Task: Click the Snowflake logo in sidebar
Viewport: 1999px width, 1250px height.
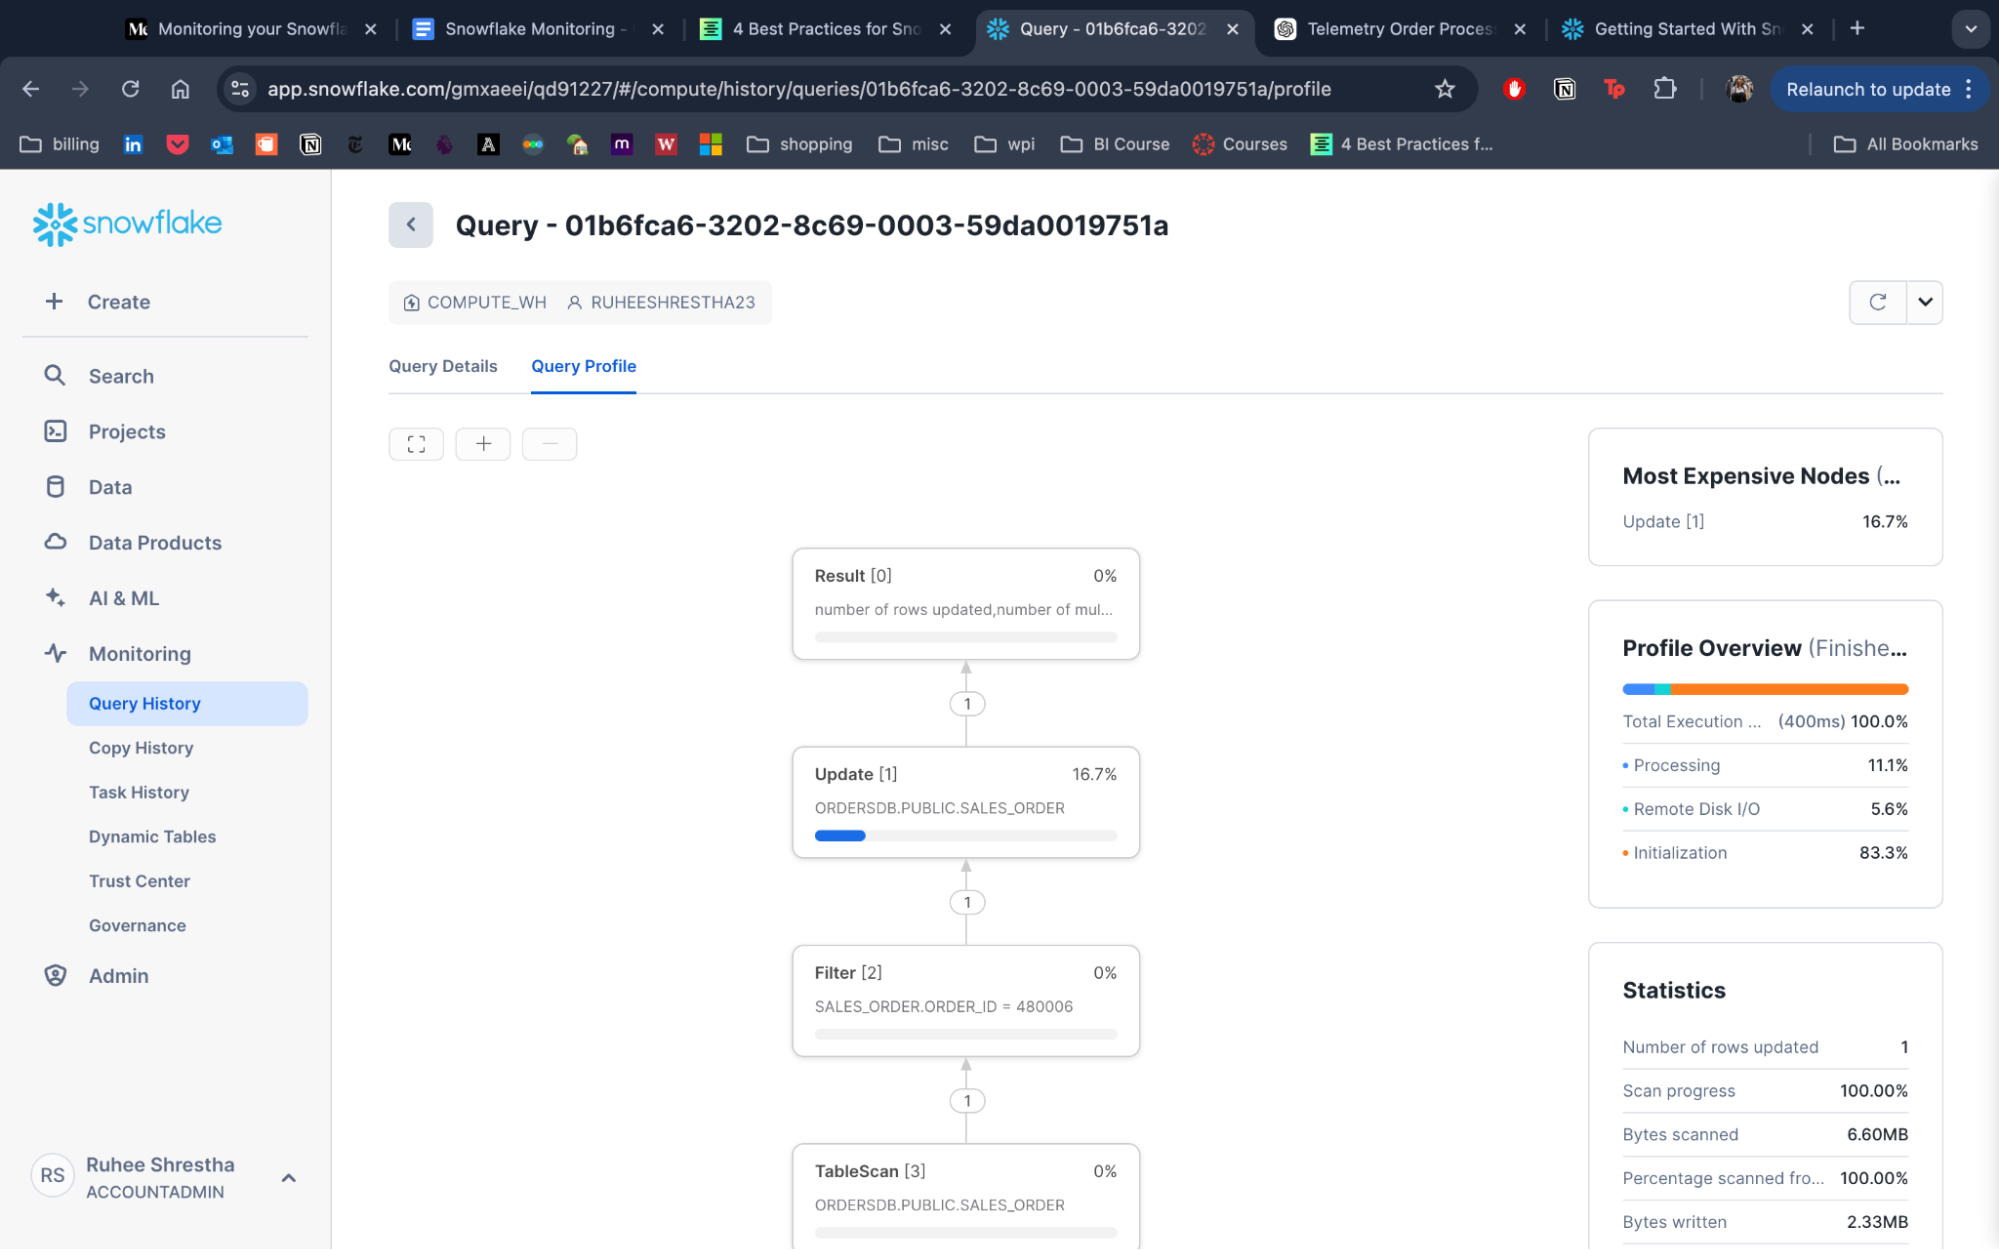Action: coord(127,223)
